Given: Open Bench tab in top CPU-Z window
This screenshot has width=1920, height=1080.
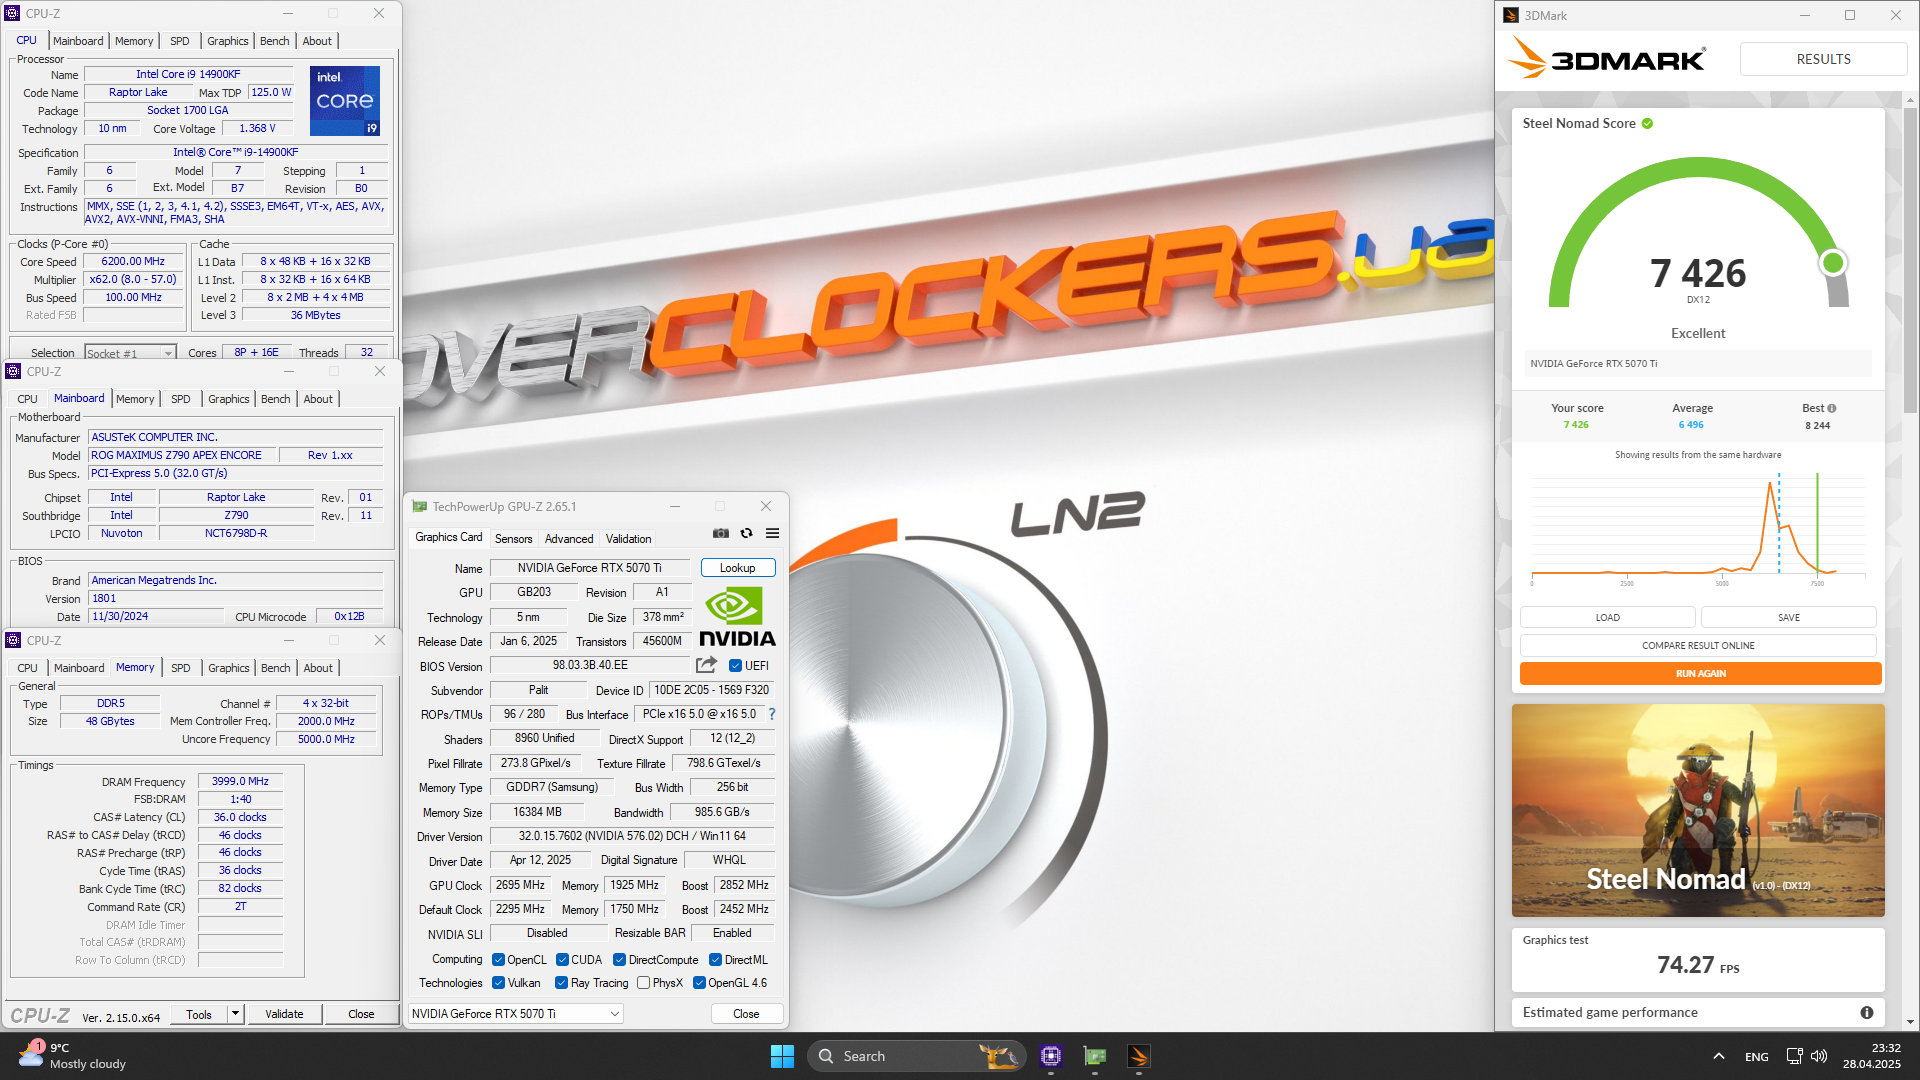Looking at the screenshot, I should tap(275, 41).
